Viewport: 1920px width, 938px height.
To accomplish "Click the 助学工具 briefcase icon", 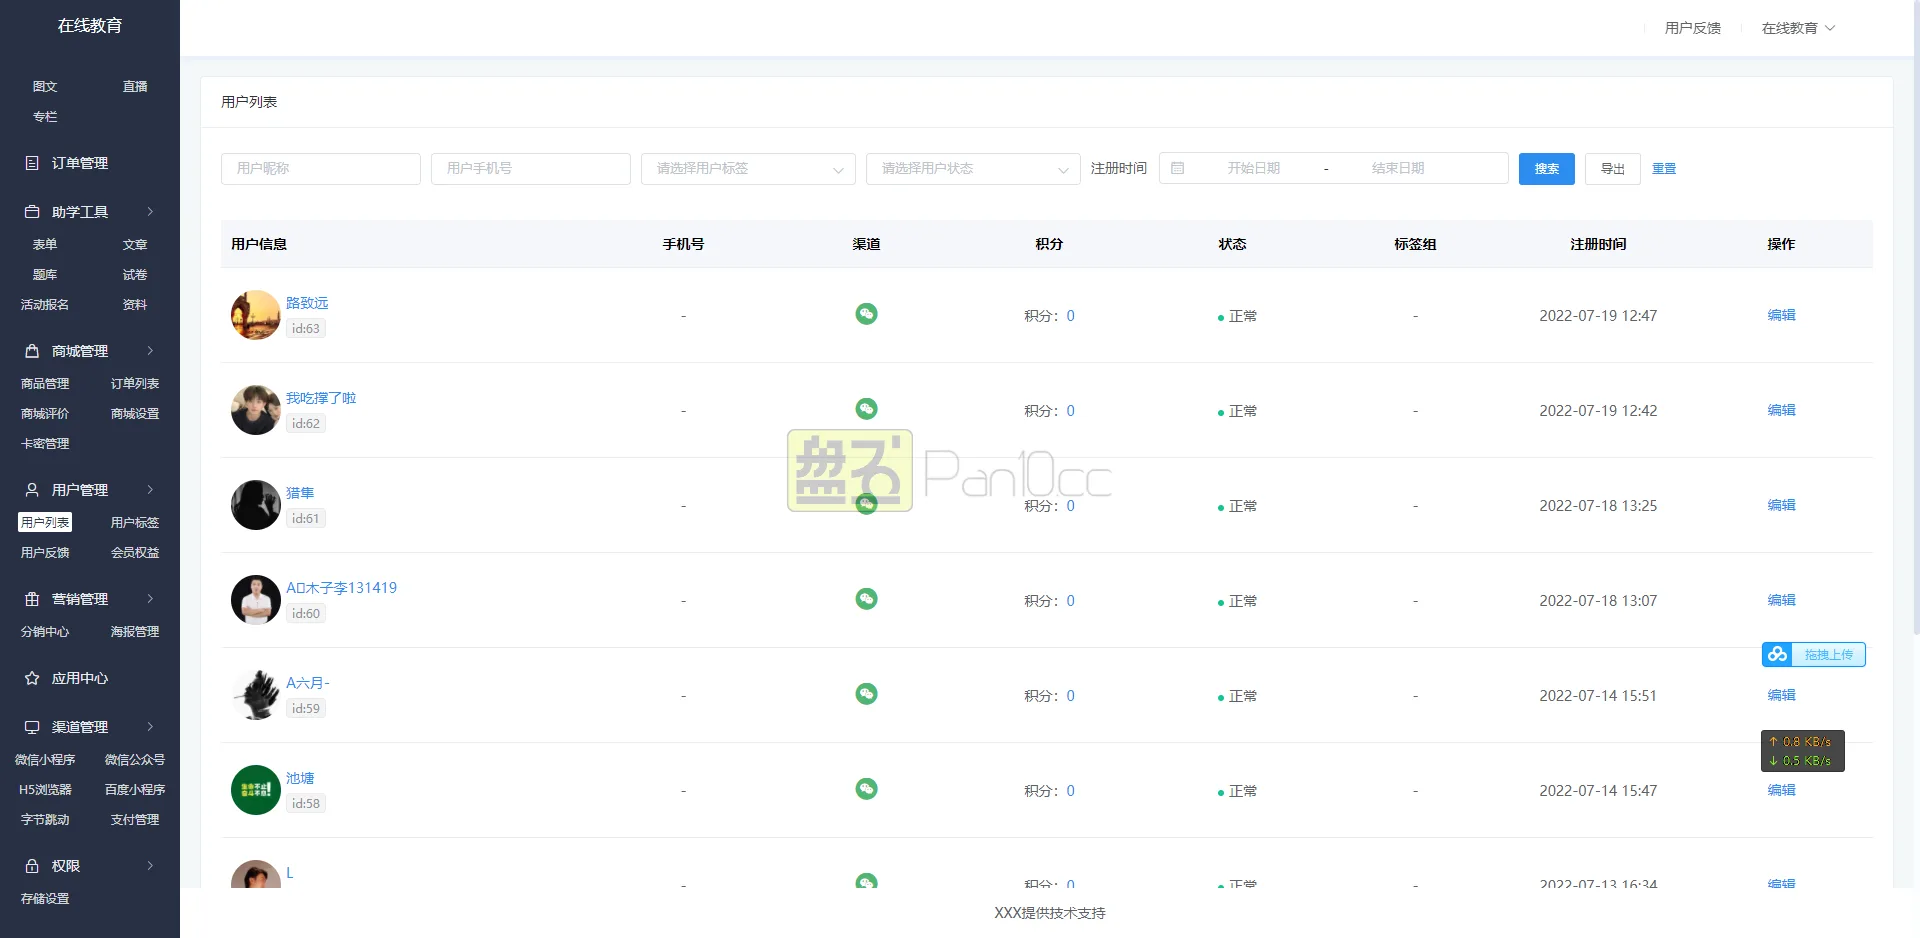I will [x=32, y=212].
